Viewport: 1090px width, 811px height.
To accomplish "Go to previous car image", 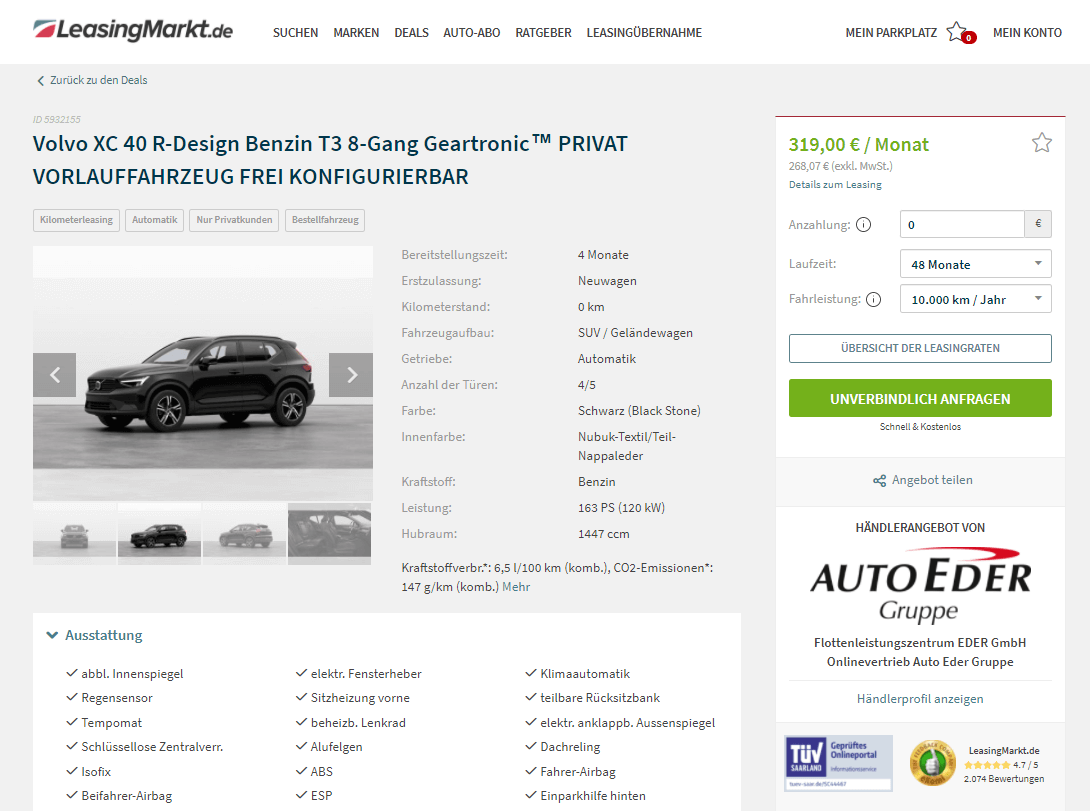I will [x=54, y=375].
